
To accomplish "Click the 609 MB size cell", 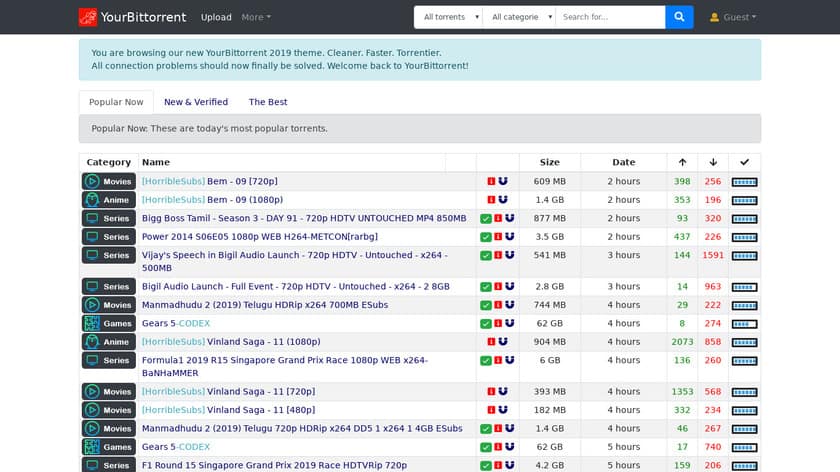I will tap(550, 181).
